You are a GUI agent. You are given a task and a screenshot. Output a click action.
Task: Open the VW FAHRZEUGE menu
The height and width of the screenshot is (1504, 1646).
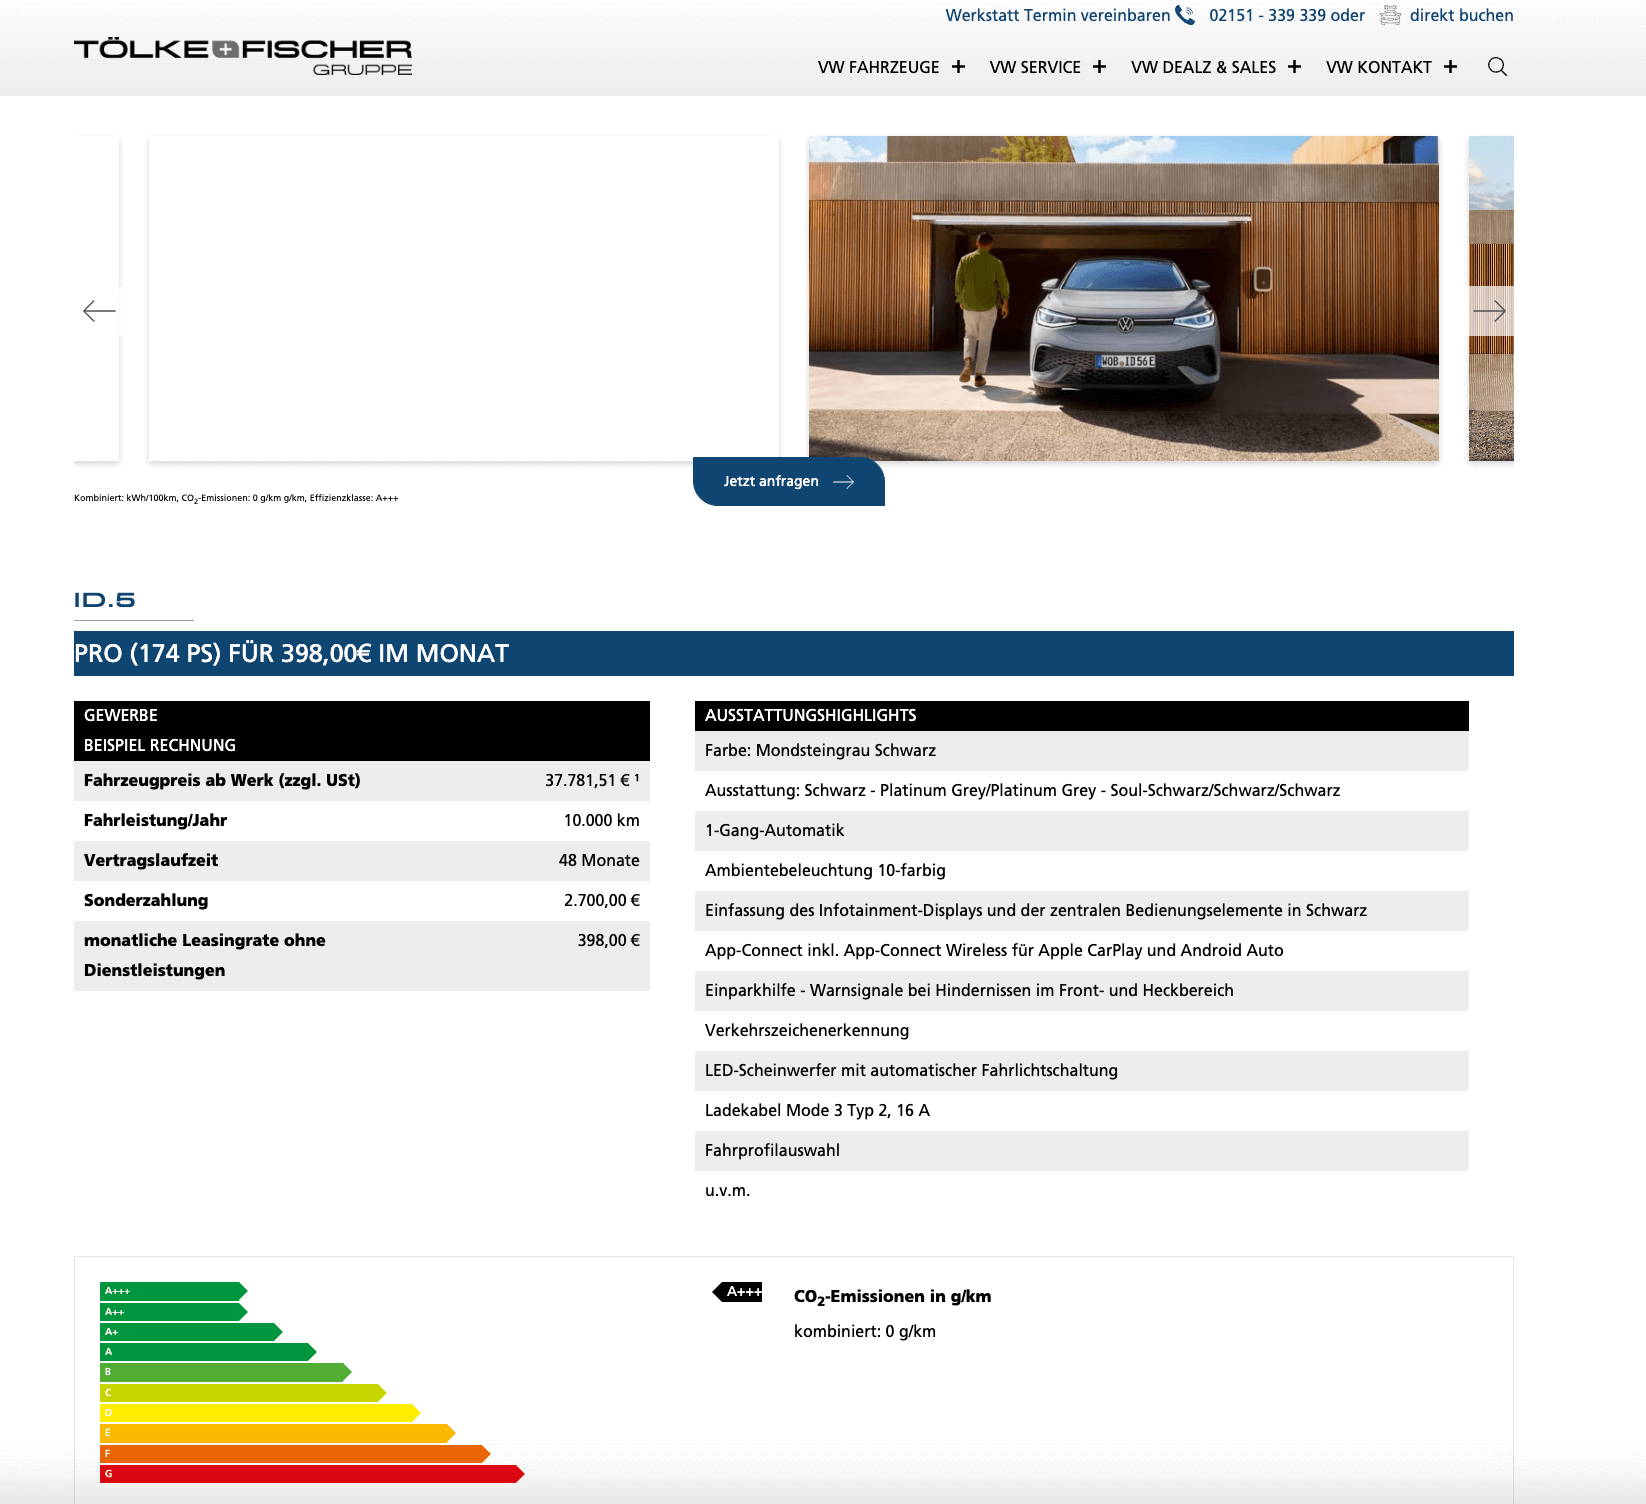(x=878, y=67)
